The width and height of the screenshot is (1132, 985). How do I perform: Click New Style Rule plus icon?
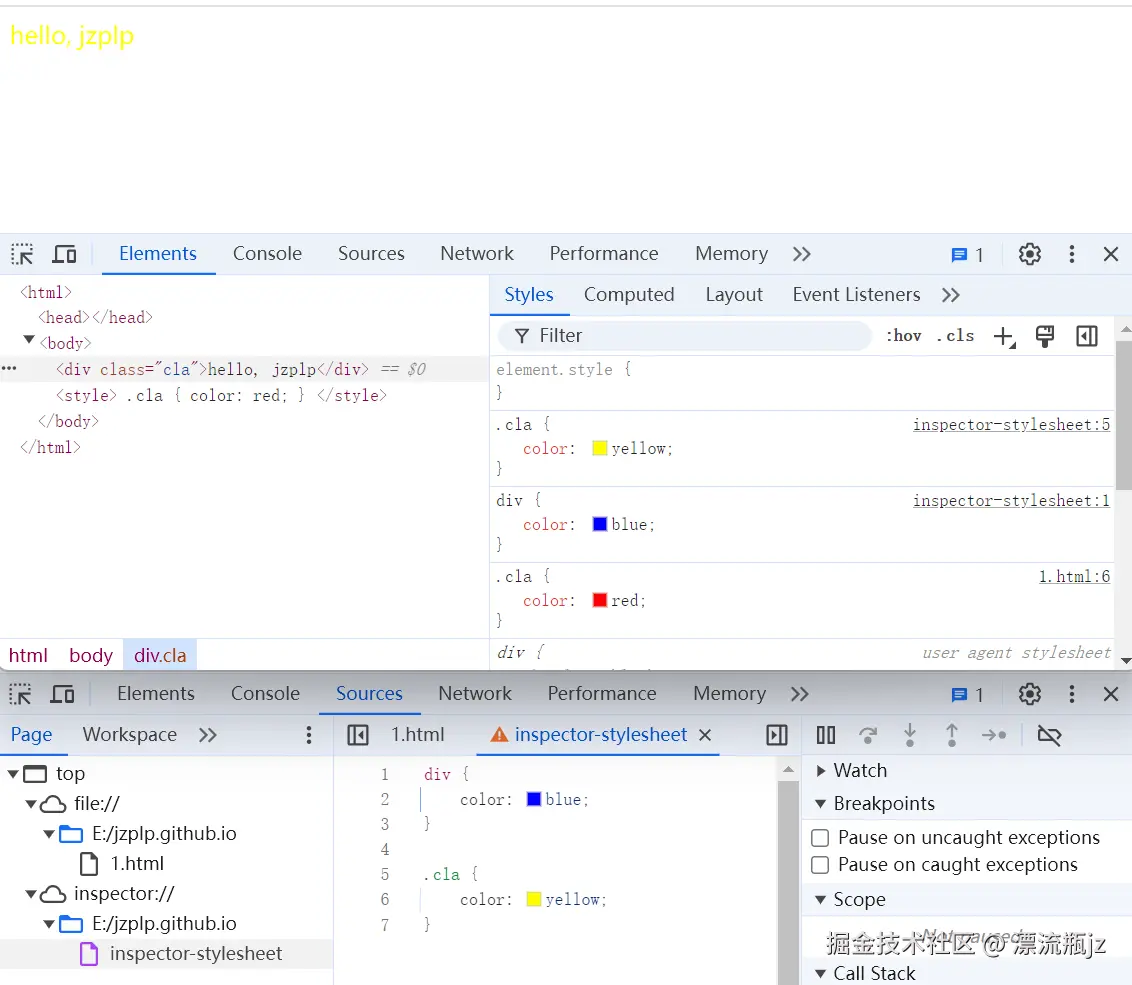coord(1004,337)
